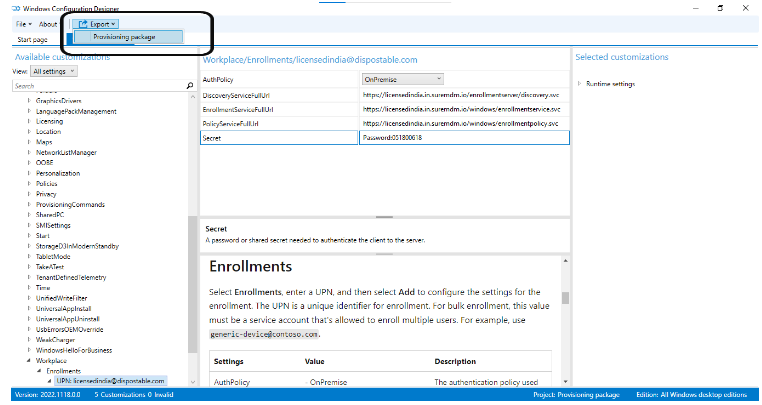Select ProvisioningCommands in the tree
Viewport: 762px width, 405px height.
coord(70,205)
